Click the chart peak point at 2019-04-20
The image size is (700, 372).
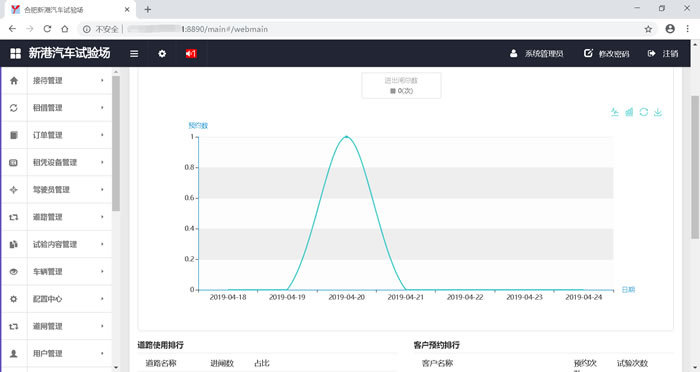pyautogui.click(x=346, y=137)
